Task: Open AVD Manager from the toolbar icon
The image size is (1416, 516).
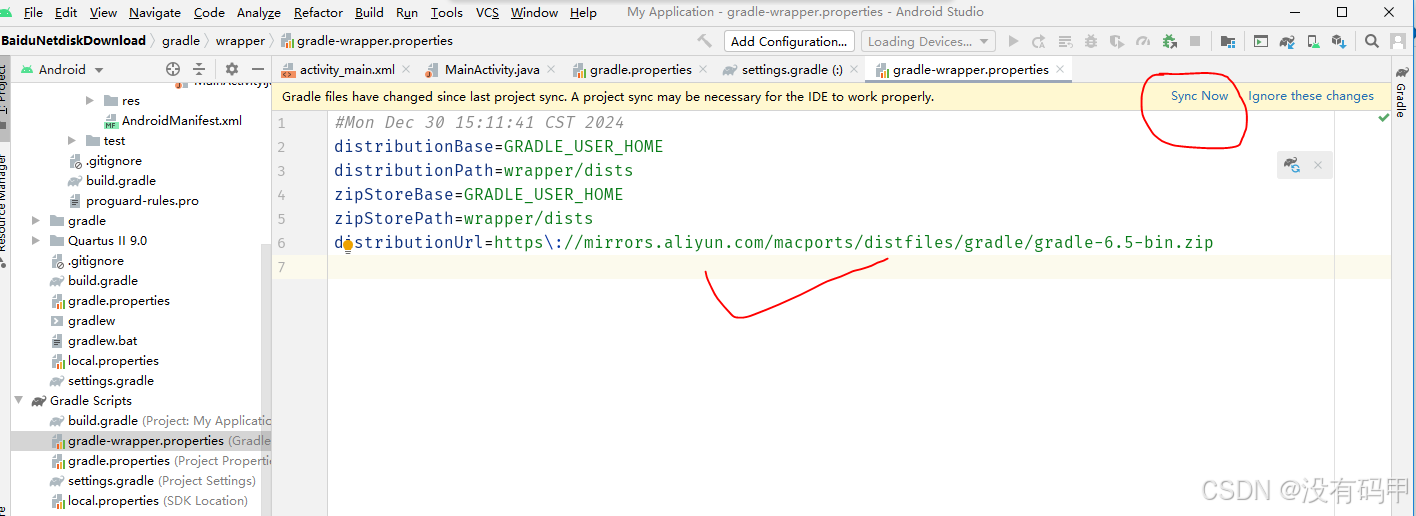Action: (x=1313, y=41)
